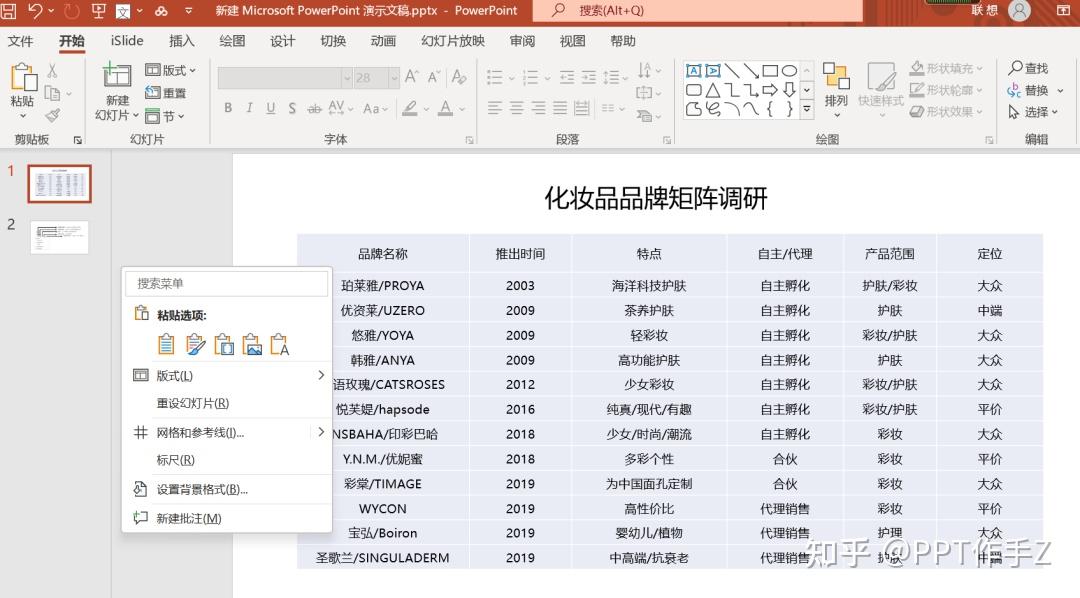1080x598 pixels.
Task: Click the search box 搜索(Alt+Q)
Action: (697, 10)
